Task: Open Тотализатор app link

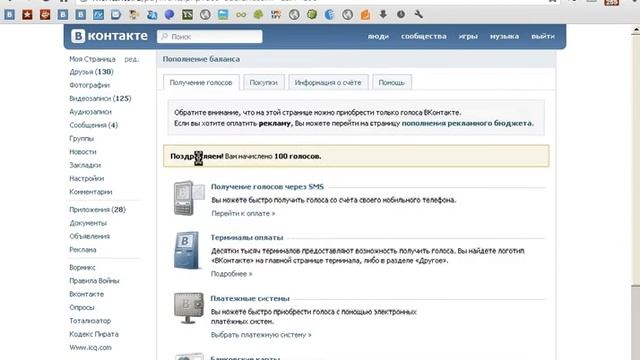Action: tap(90, 321)
